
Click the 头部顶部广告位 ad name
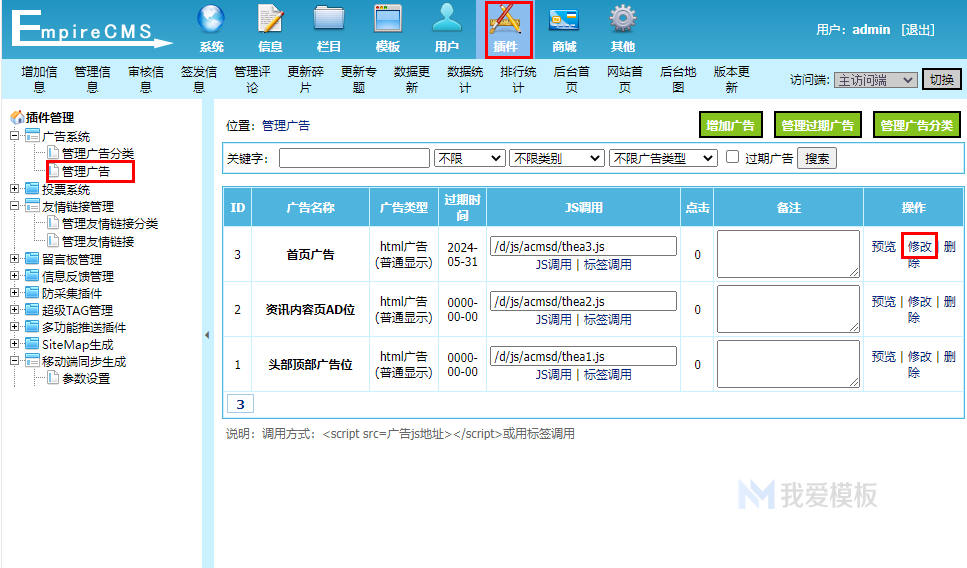pyautogui.click(x=310, y=364)
